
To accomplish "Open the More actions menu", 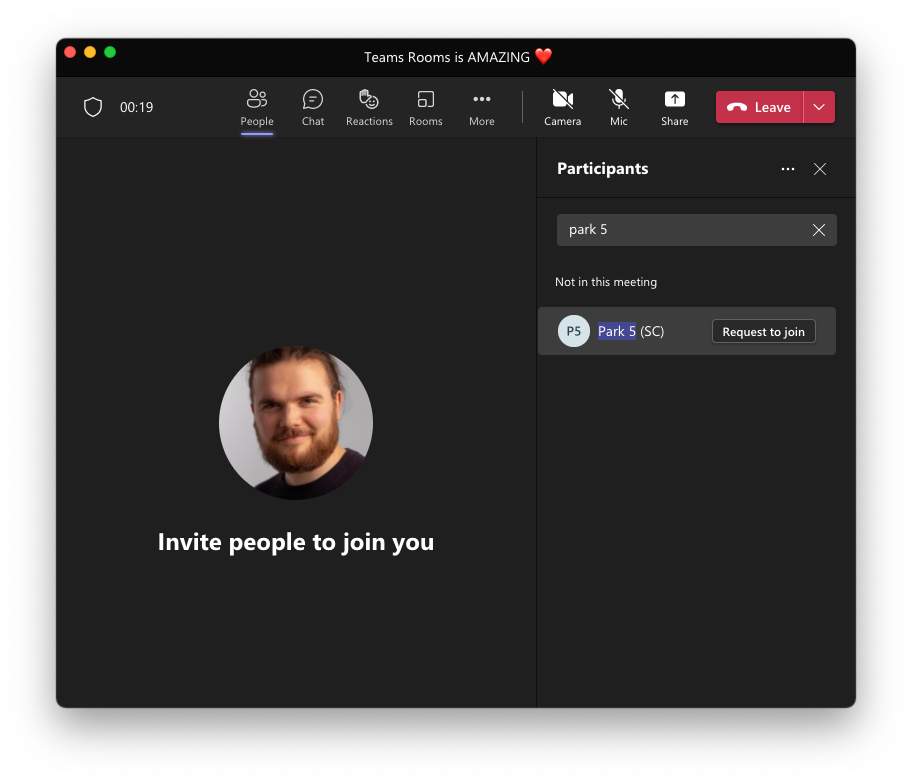I will pos(482,107).
